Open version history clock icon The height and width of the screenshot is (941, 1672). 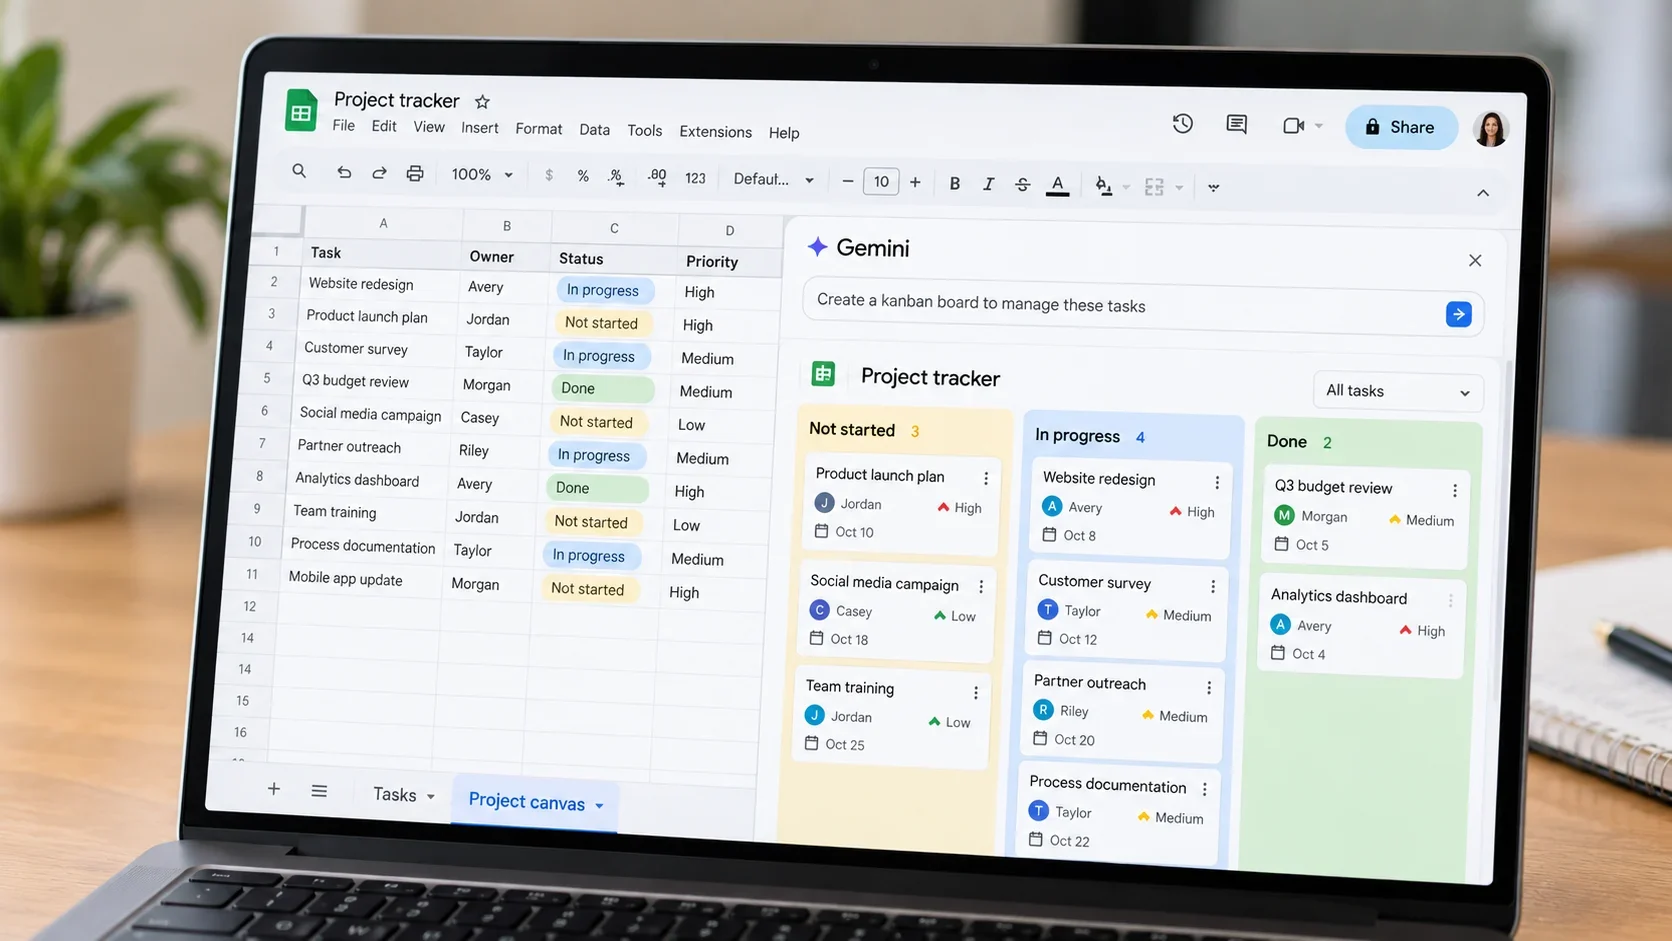[x=1183, y=123]
